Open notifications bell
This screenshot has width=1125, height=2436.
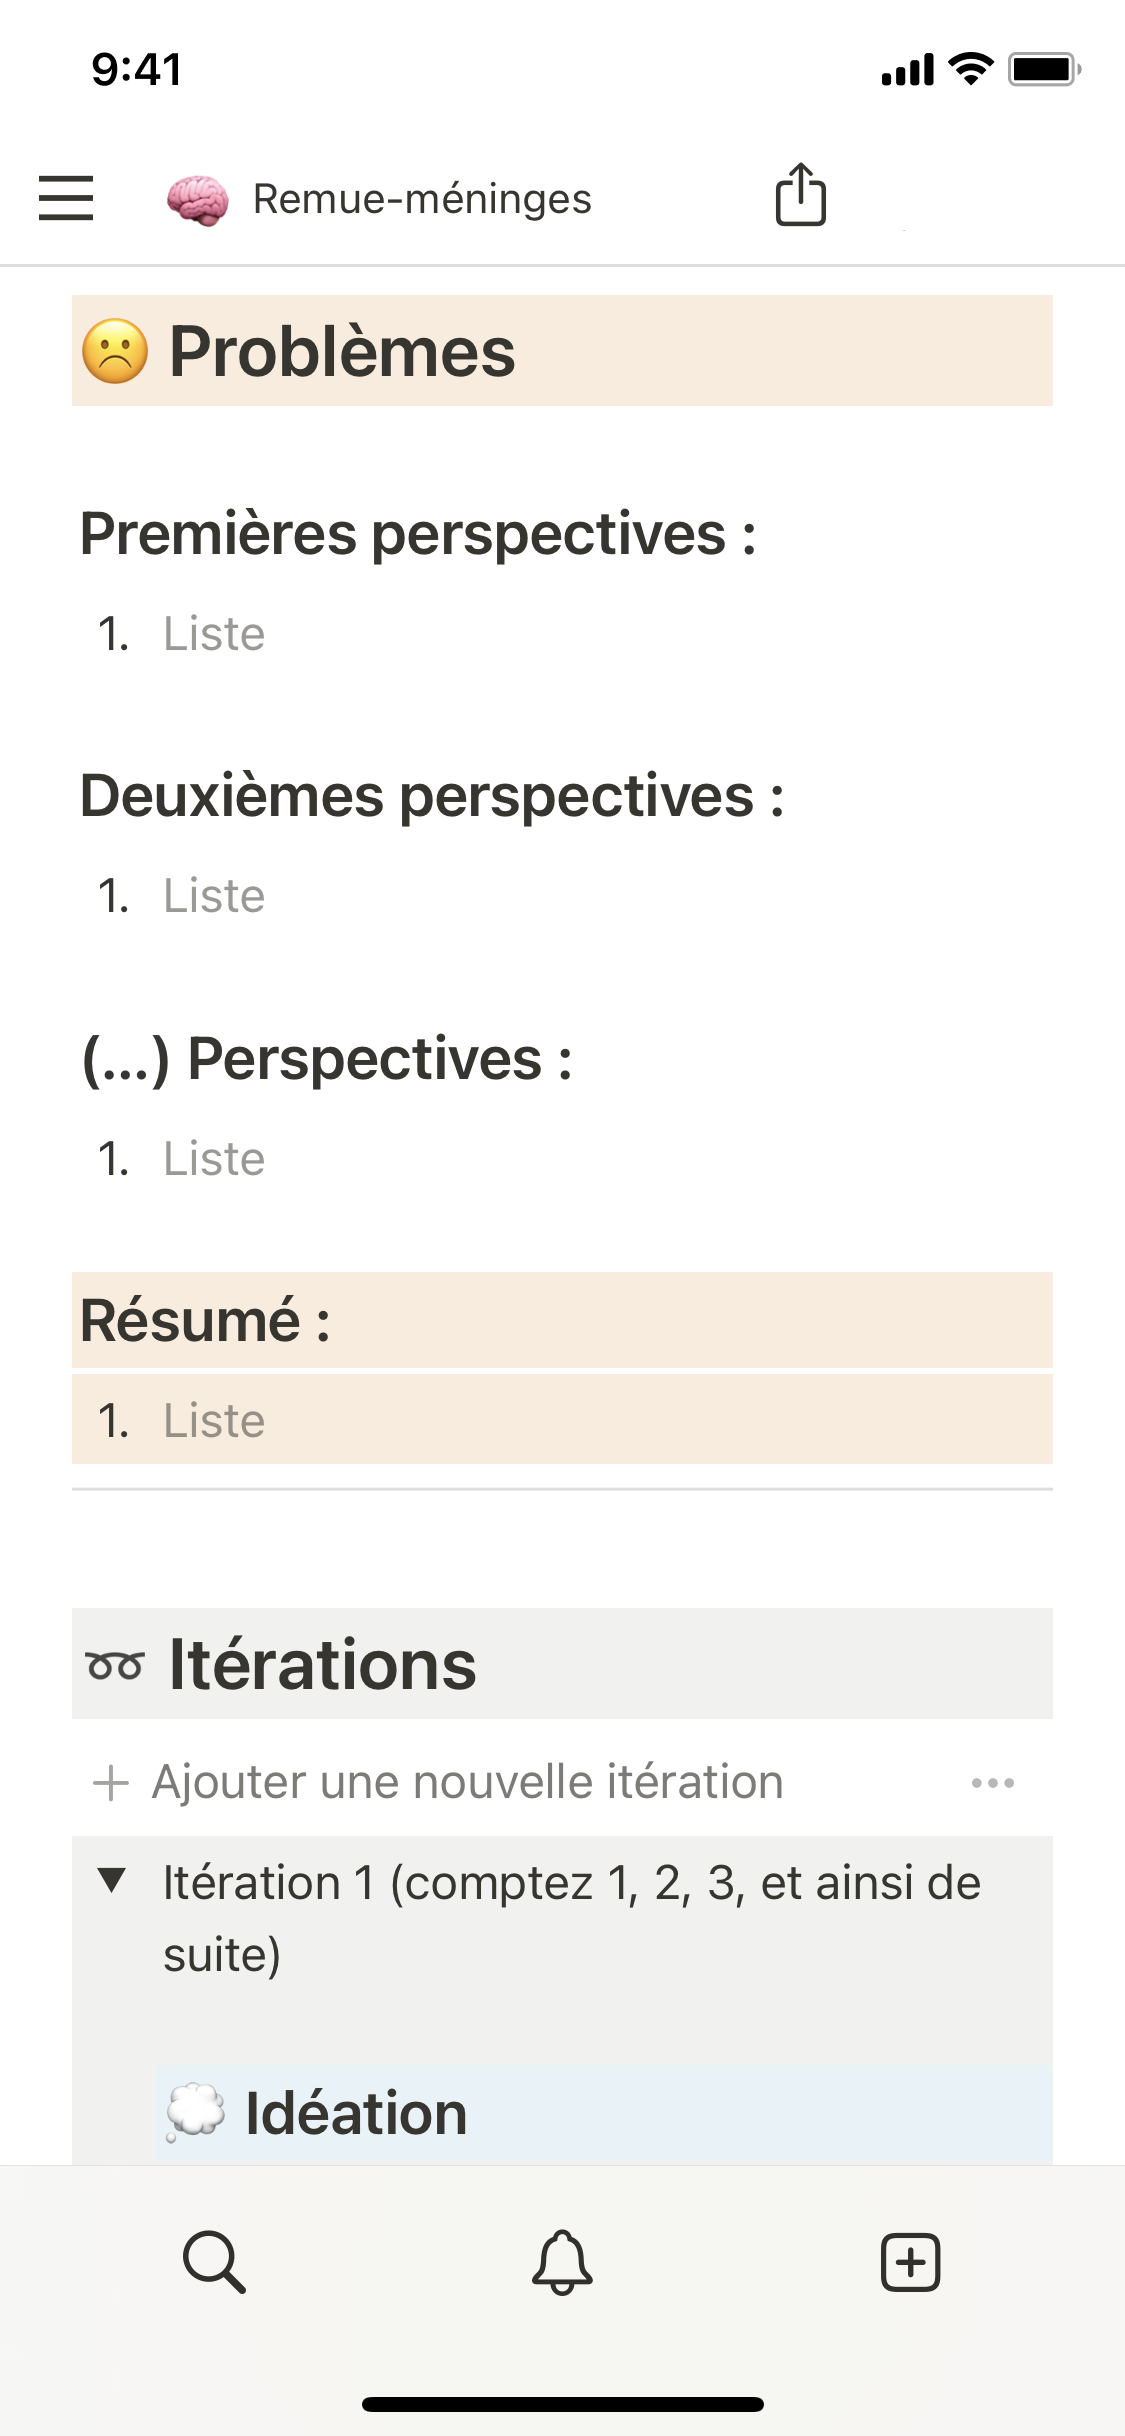point(562,2260)
